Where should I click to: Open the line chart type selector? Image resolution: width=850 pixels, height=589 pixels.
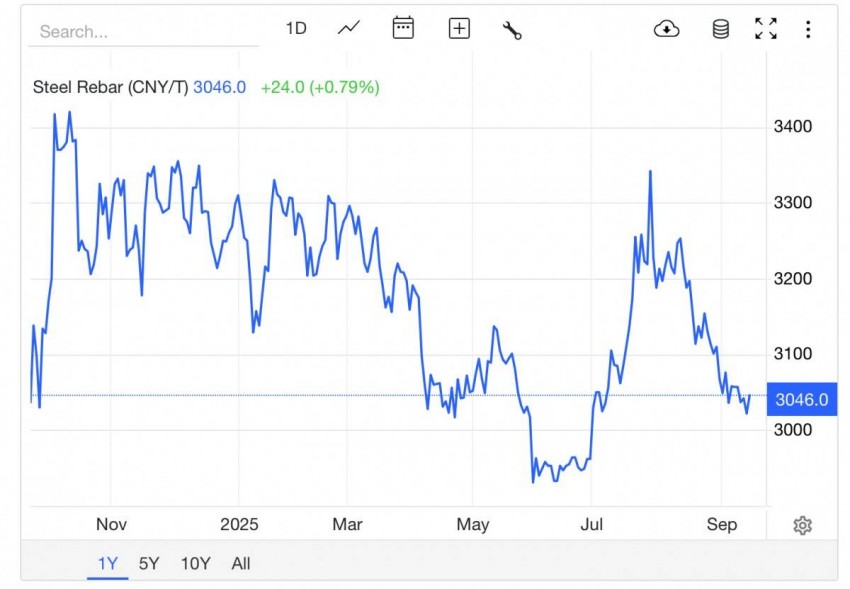tap(349, 29)
